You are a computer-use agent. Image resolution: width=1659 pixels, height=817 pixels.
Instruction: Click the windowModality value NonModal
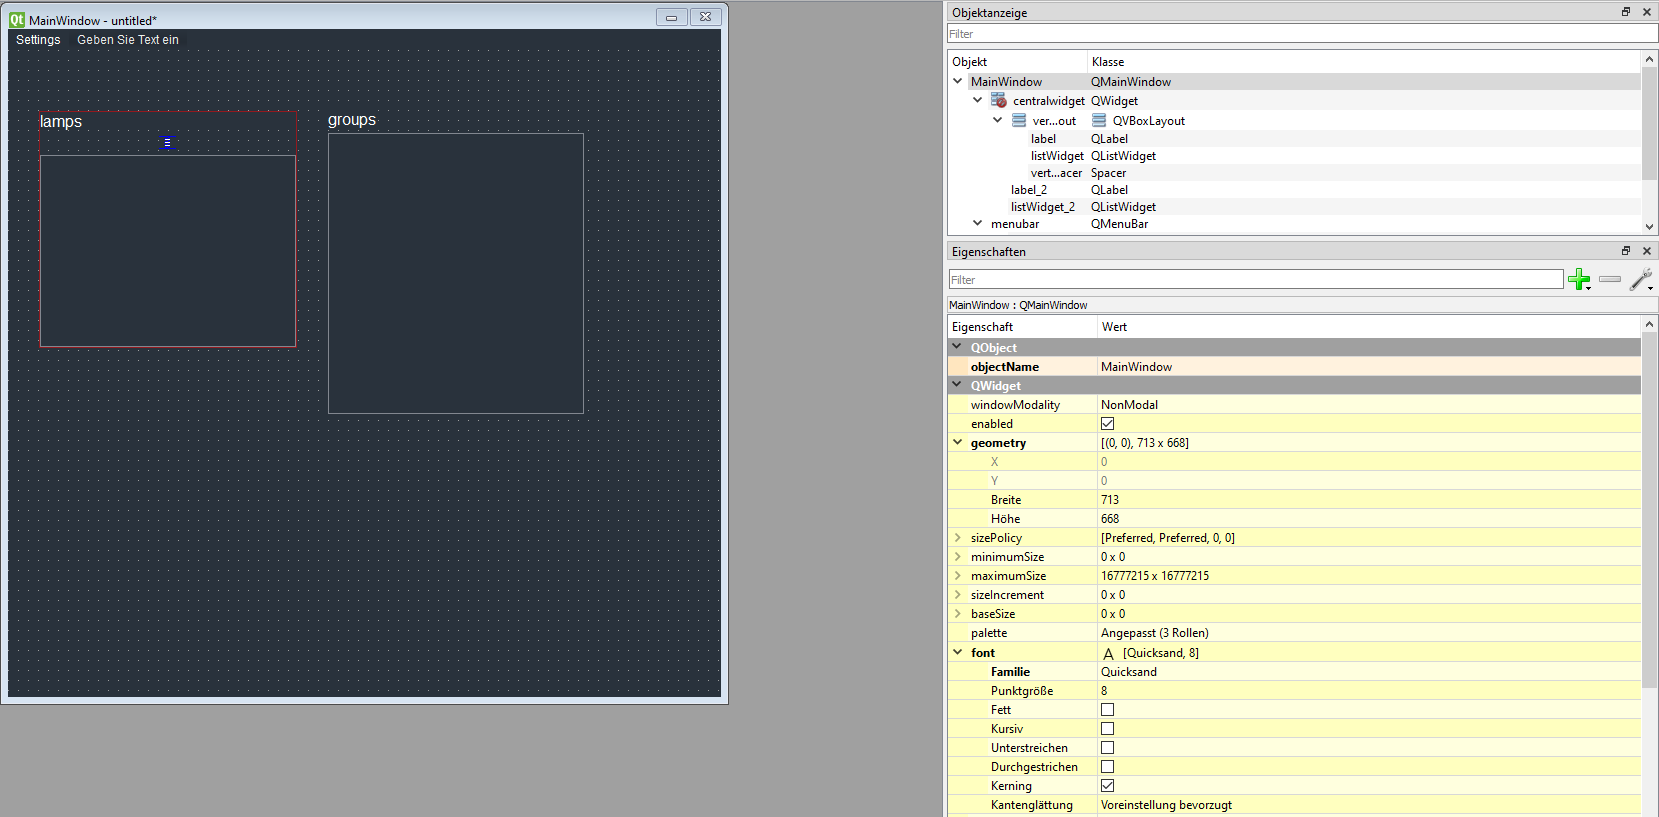[x=1369, y=405]
